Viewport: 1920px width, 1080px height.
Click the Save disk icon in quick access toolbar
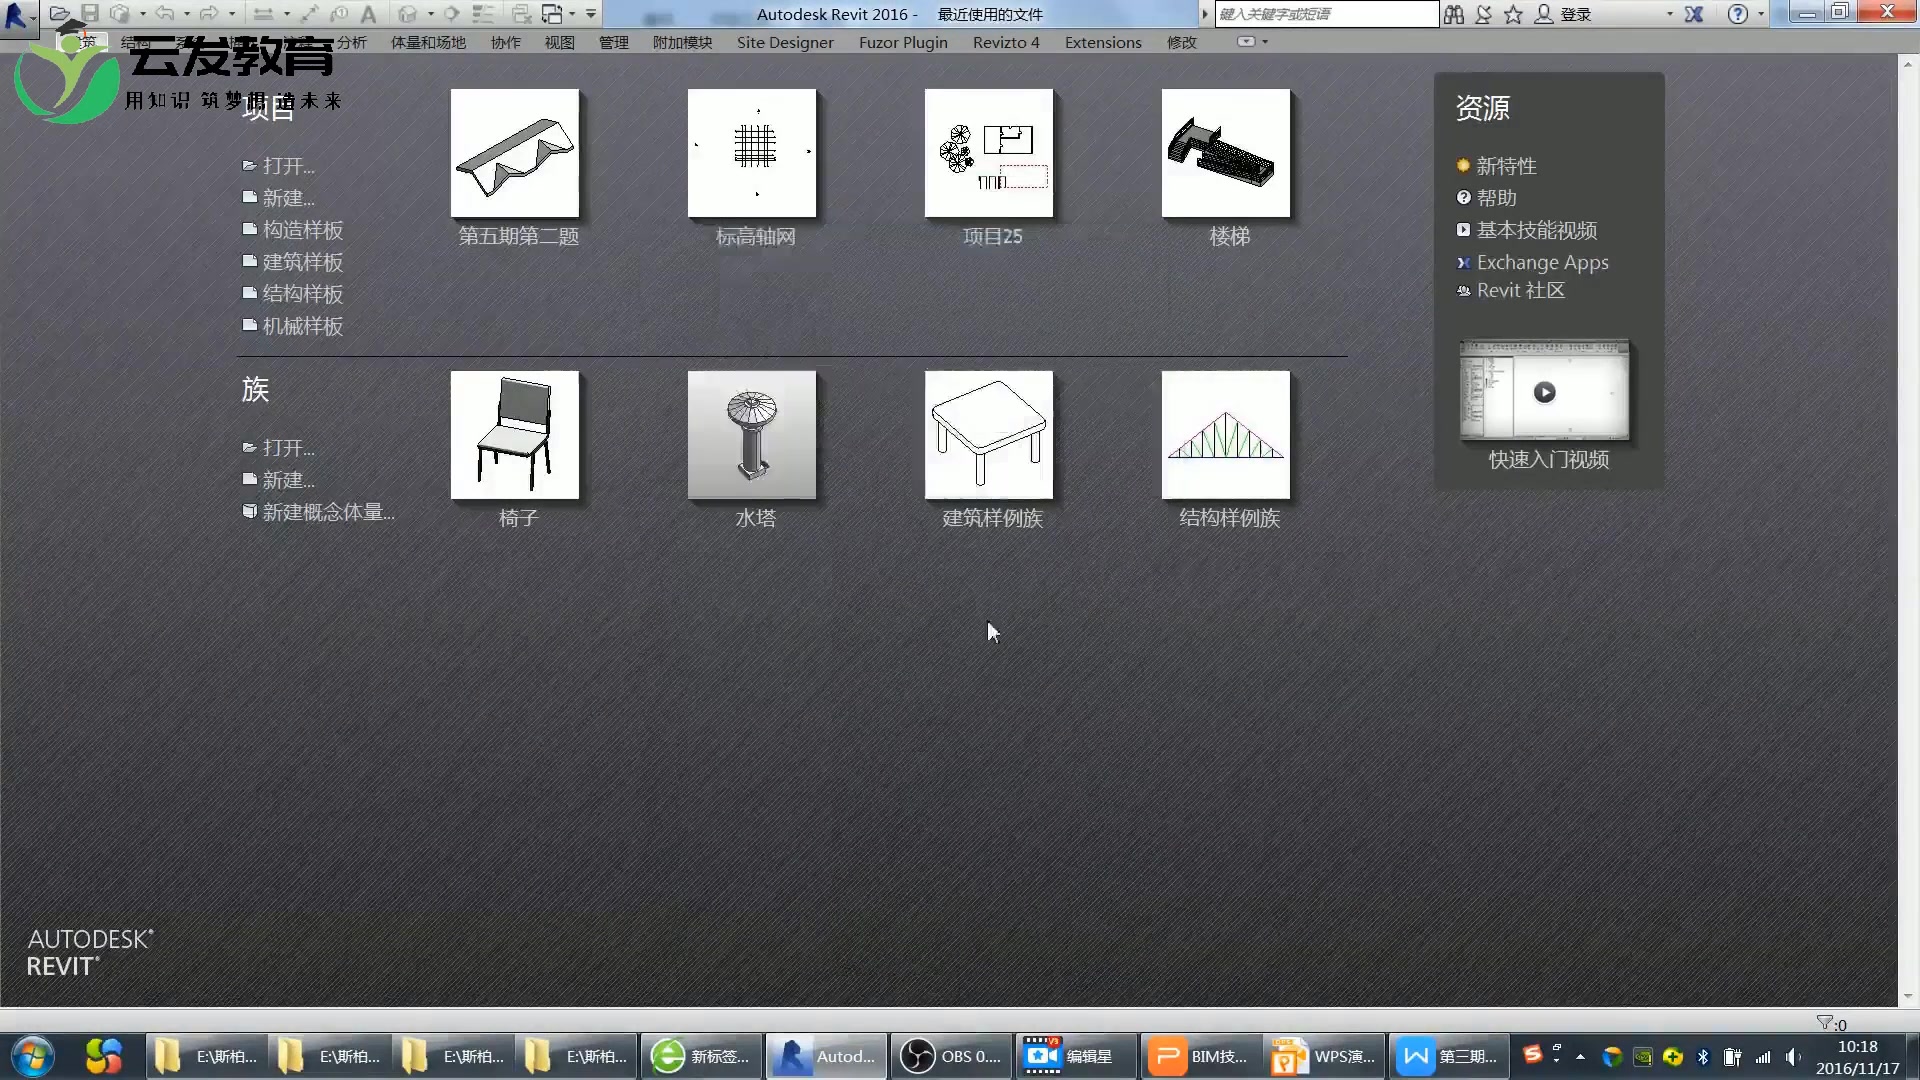click(x=90, y=14)
